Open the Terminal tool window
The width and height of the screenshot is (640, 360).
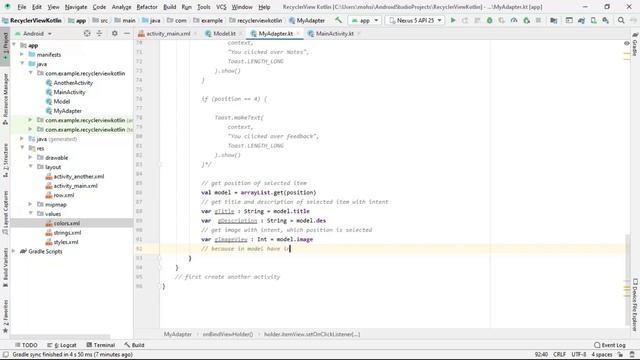coord(101,345)
